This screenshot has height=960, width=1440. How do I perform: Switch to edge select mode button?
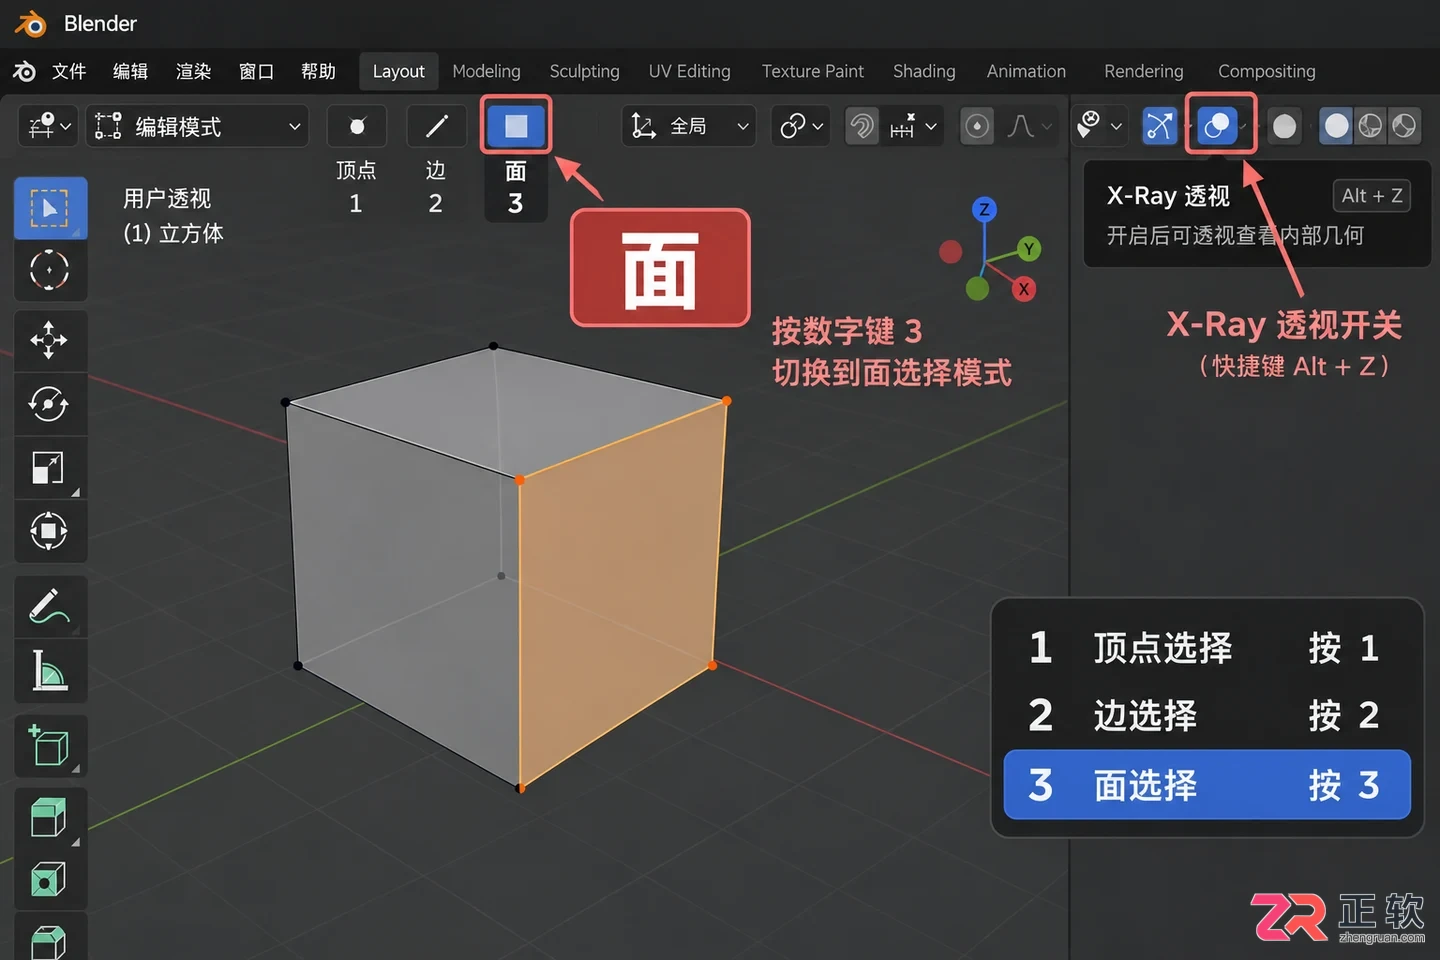437,126
